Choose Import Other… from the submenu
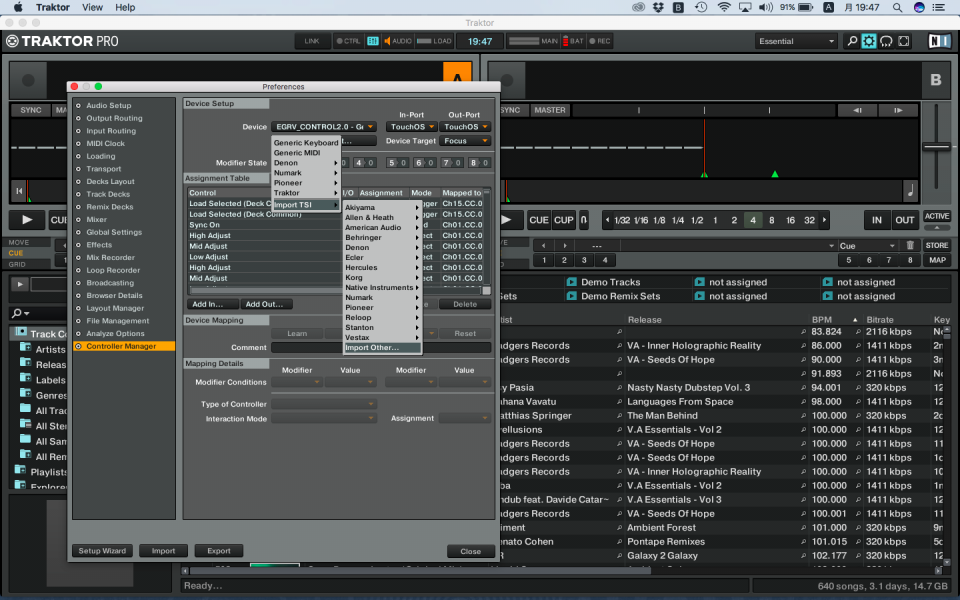 [x=382, y=347]
